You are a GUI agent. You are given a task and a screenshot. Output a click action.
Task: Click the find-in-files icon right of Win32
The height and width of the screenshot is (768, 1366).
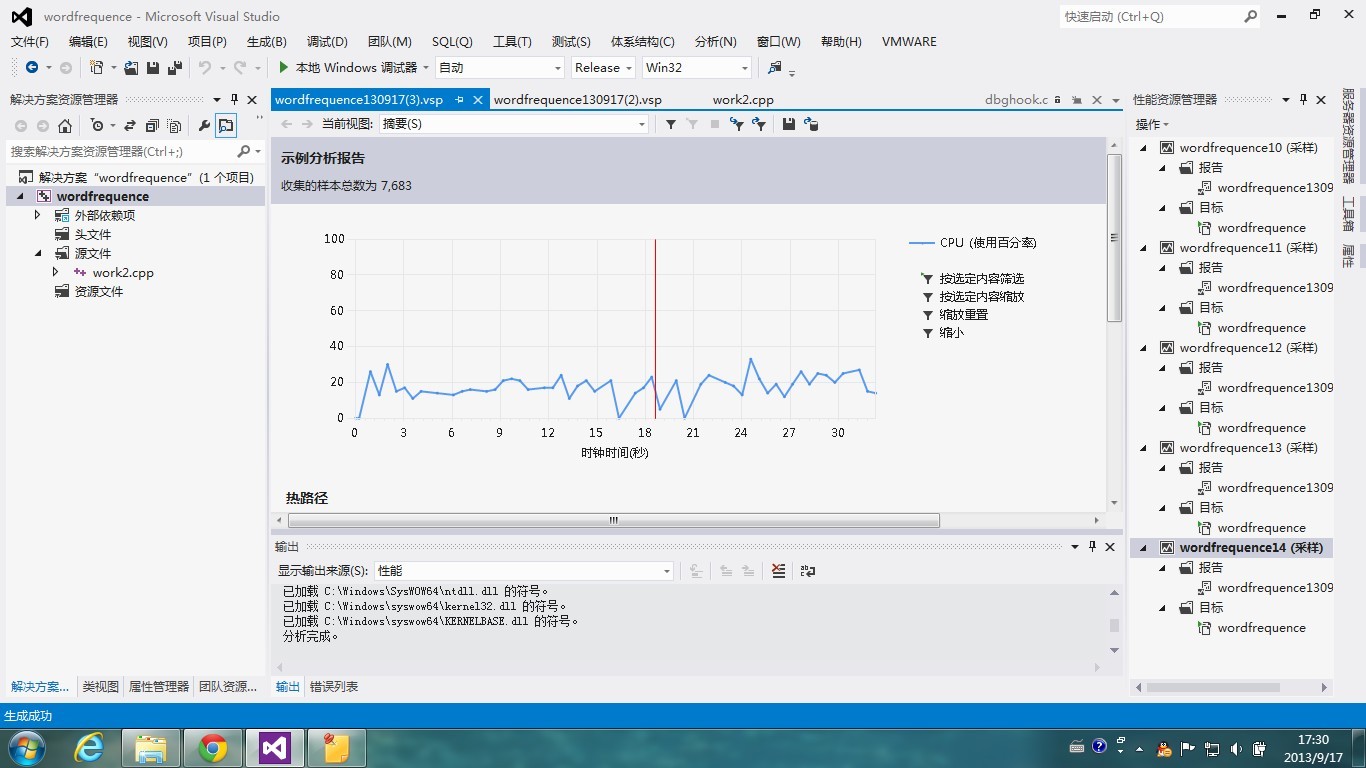pyautogui.click(x=774, y=68)
